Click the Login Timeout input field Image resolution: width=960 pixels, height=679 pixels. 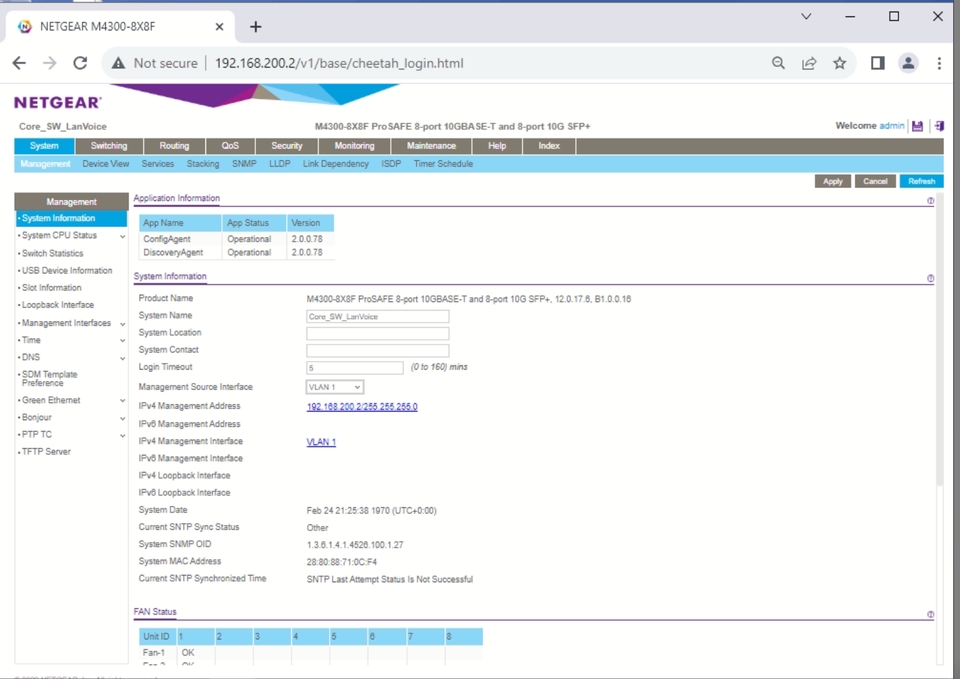354,368
